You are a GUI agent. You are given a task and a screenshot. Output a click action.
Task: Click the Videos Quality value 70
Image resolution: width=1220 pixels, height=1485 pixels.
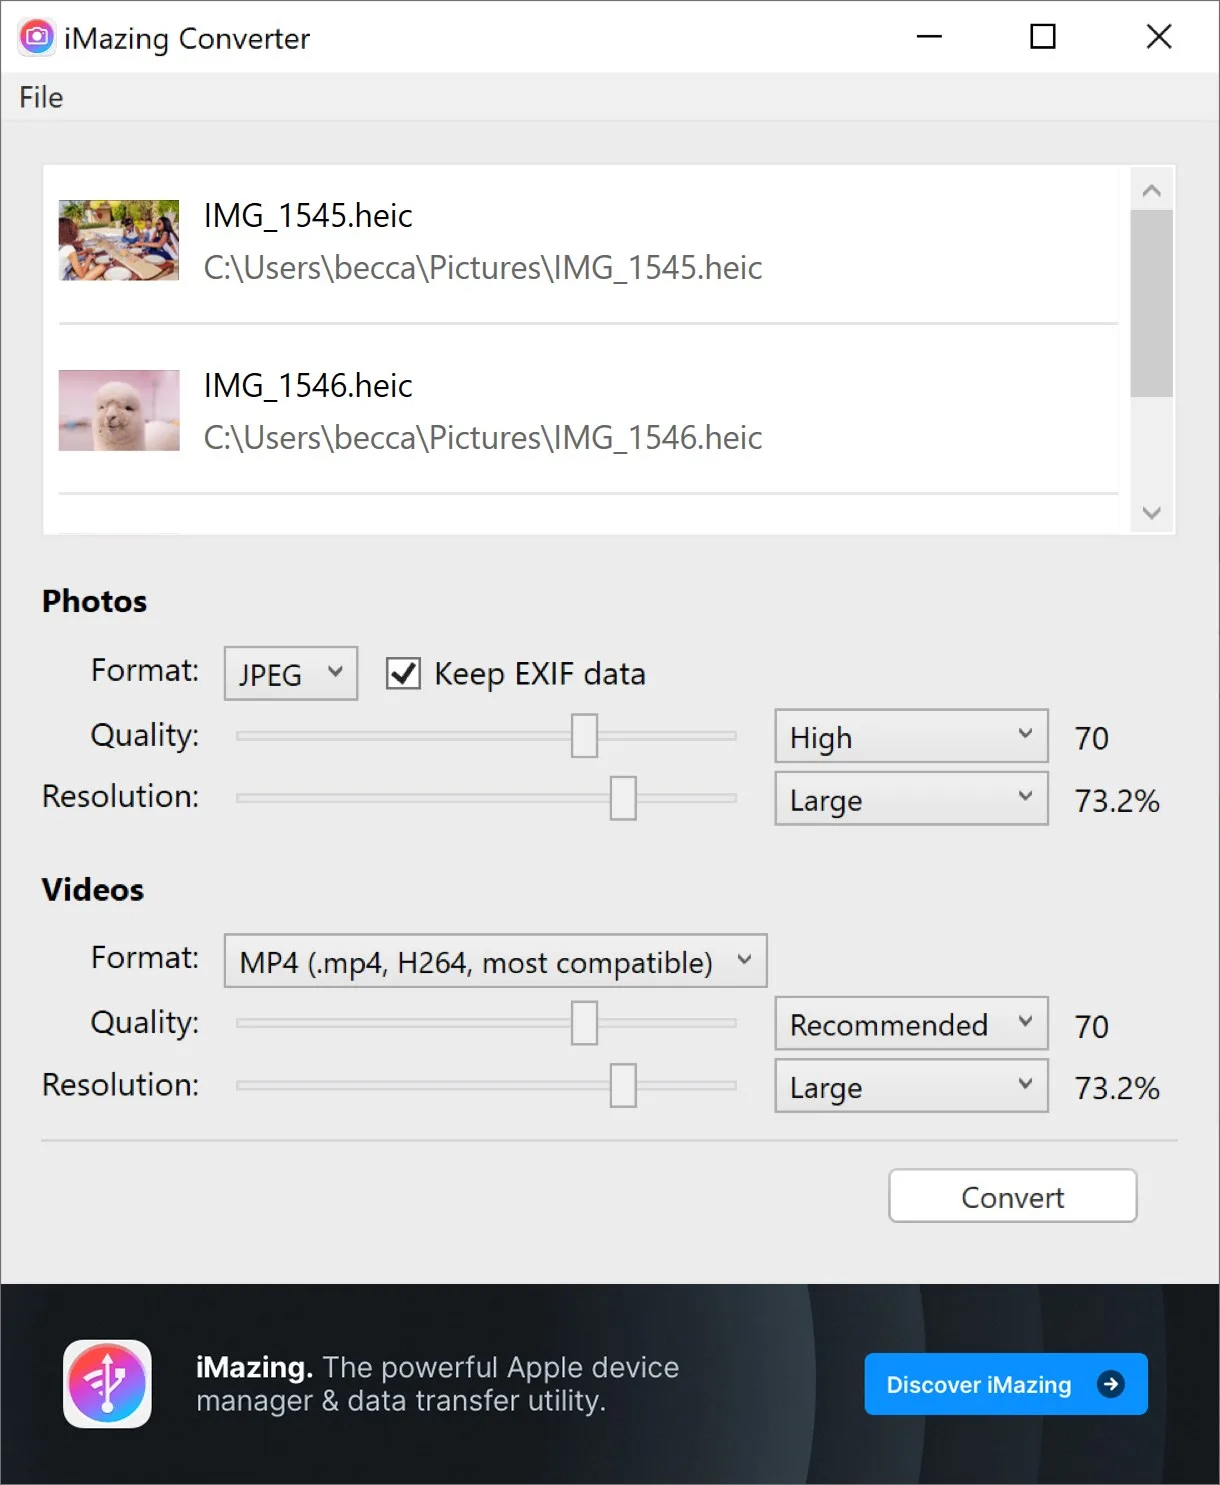(1091, 1026)
